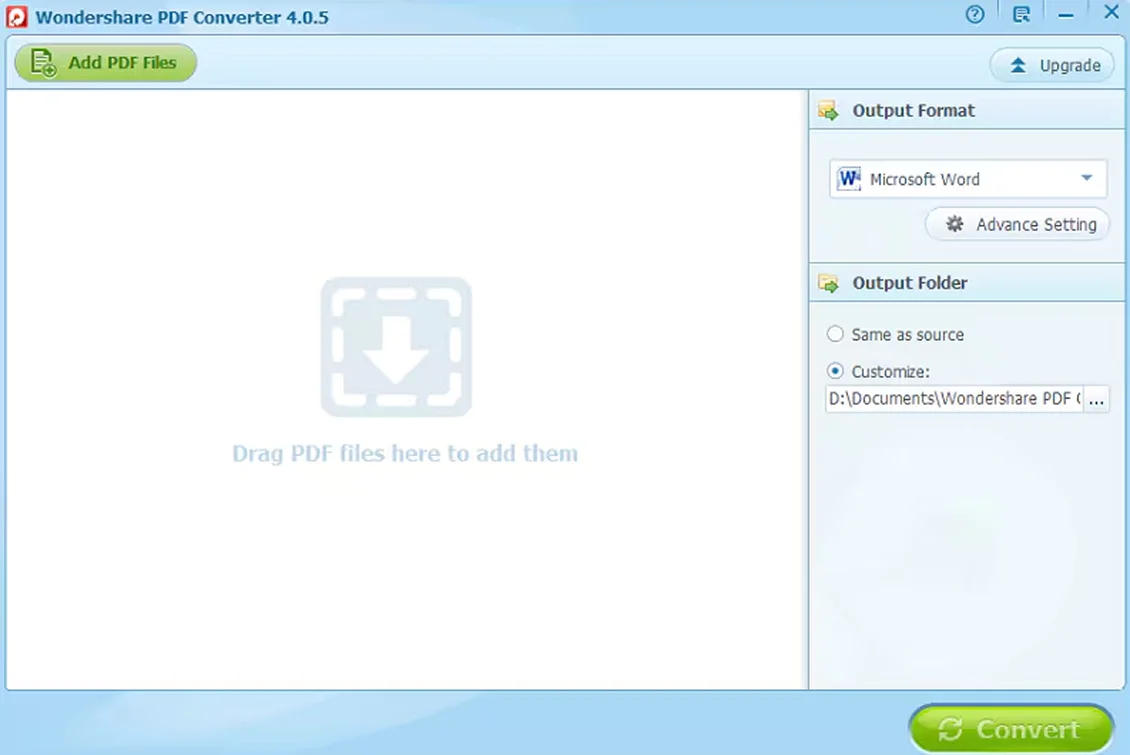Viewport: 1130px width, 755px height.
Task: Click the Output Format heading text
Action: coord(913,110)
